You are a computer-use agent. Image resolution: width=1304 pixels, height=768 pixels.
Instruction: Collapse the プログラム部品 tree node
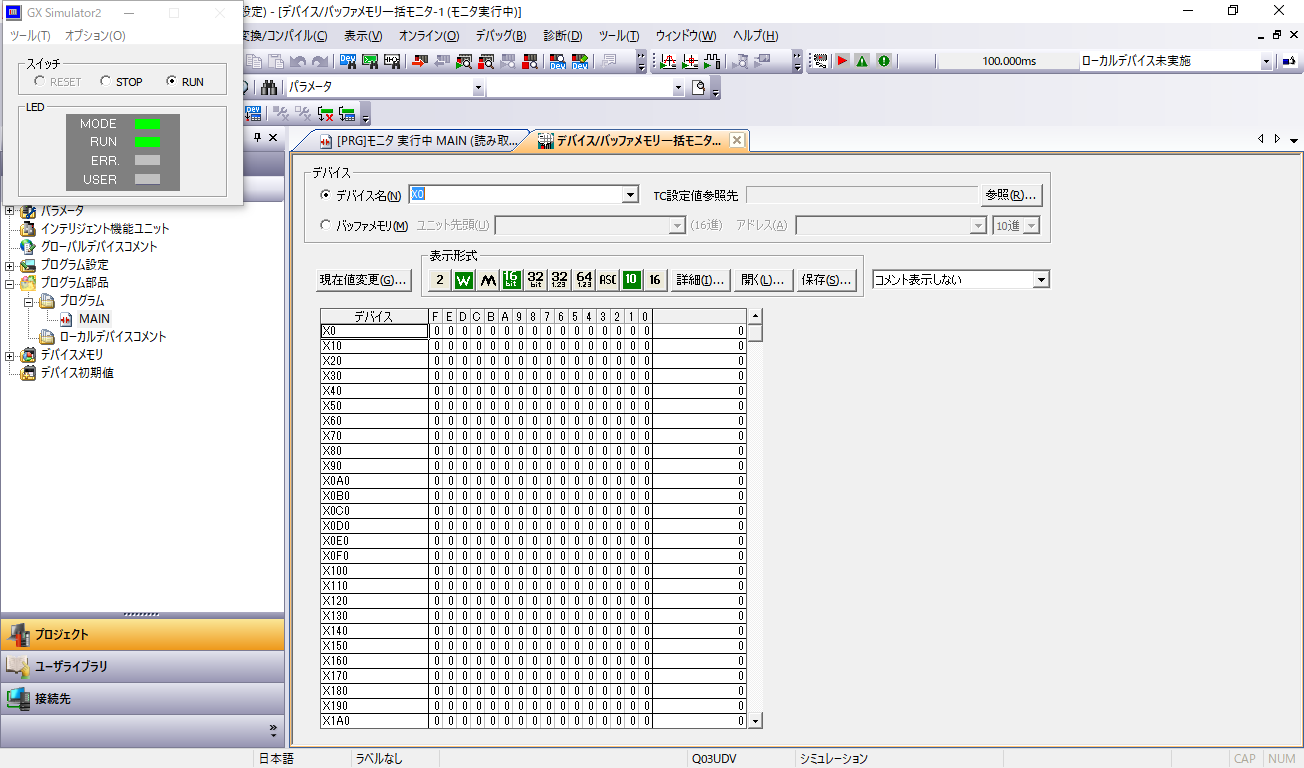10,283
